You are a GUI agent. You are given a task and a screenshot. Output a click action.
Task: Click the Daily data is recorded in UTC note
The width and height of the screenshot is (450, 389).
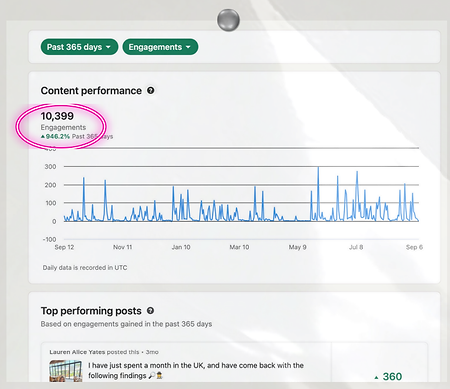pos(85,267)
